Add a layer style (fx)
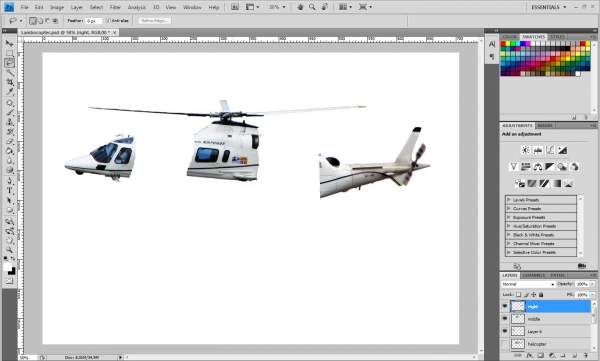This screenshot has width=600, height=361. tap(530, 356)
